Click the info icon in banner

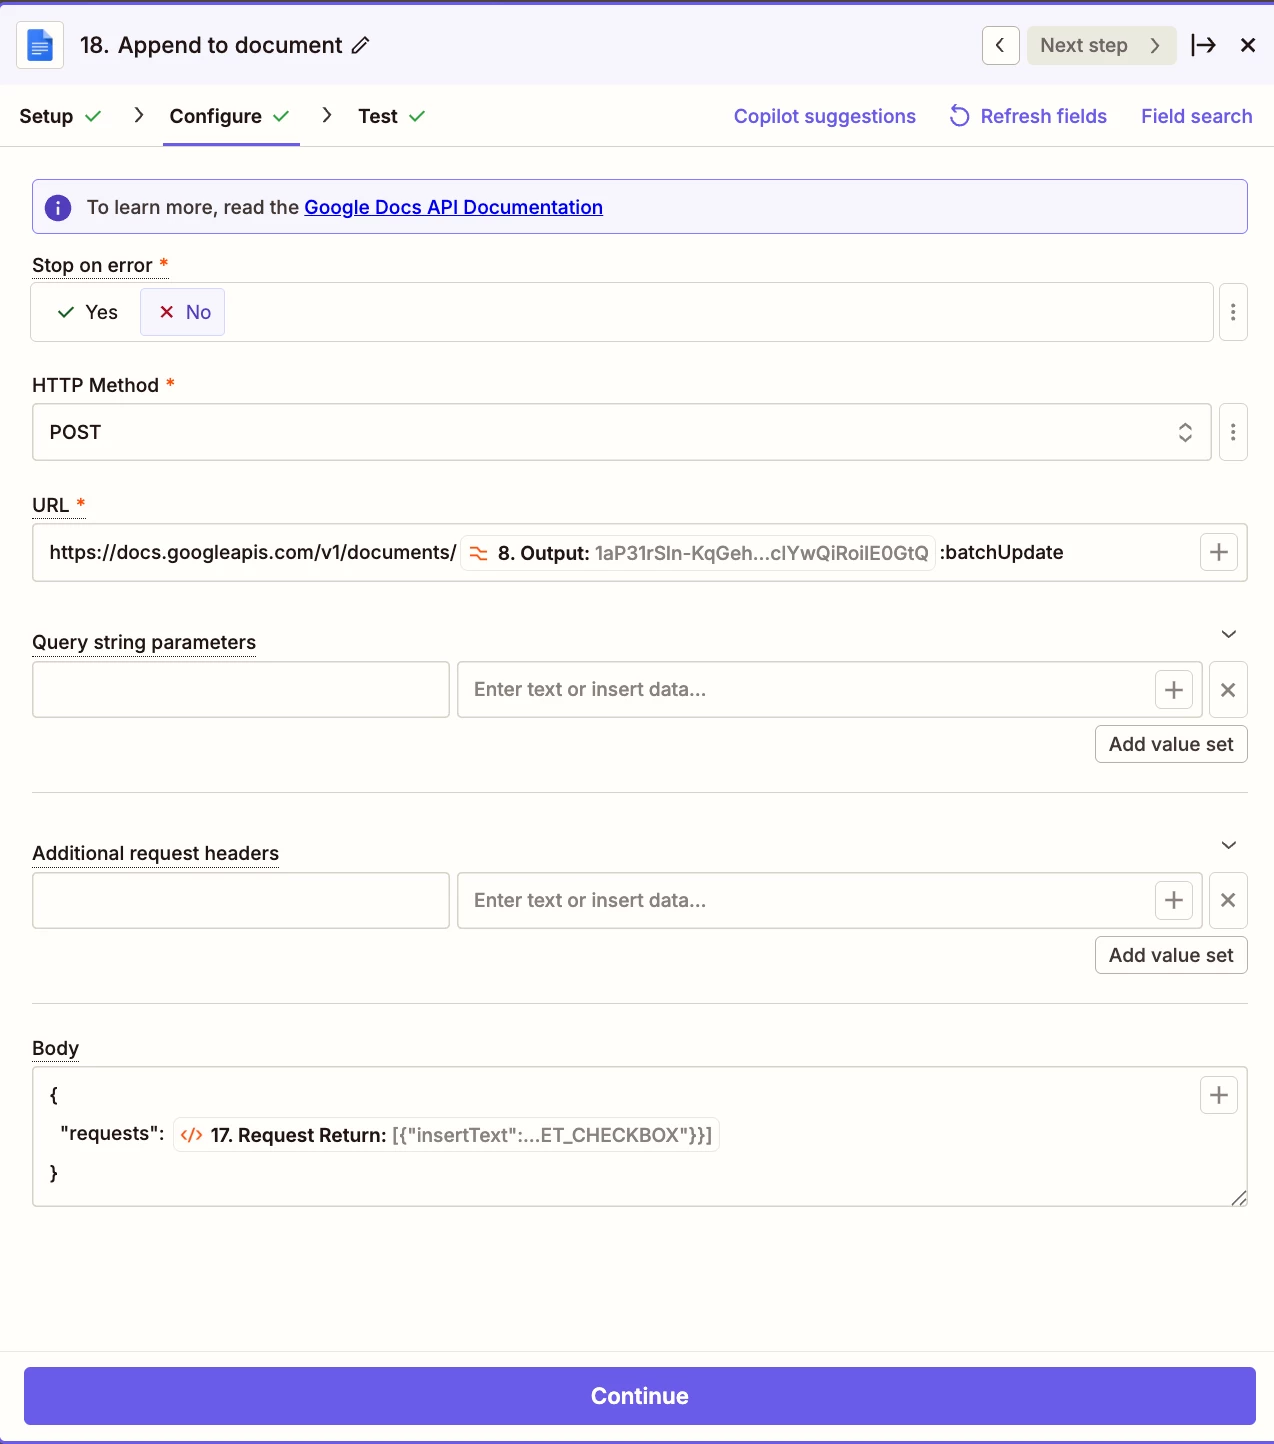point(58,207)
